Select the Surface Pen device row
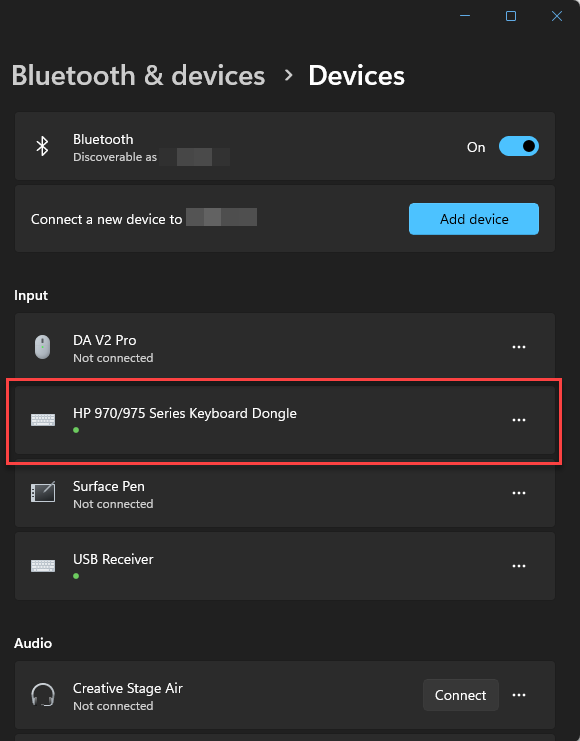The width and height of the screenshot is (580, 741). [x=285, y=493]
